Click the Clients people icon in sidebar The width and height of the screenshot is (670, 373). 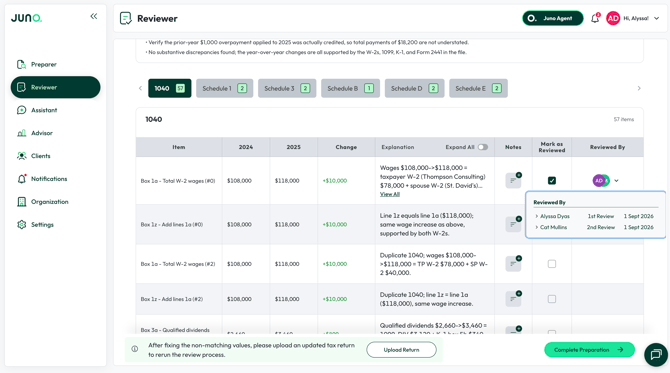(x=21, y=156)
